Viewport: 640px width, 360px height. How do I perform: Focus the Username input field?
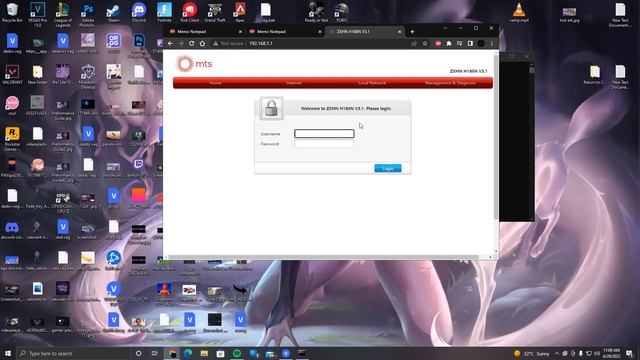tap(324, 133)
